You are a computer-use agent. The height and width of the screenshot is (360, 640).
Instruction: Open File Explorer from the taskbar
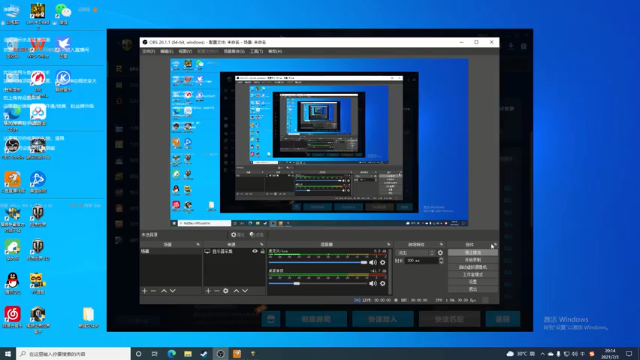pos(188,354)
